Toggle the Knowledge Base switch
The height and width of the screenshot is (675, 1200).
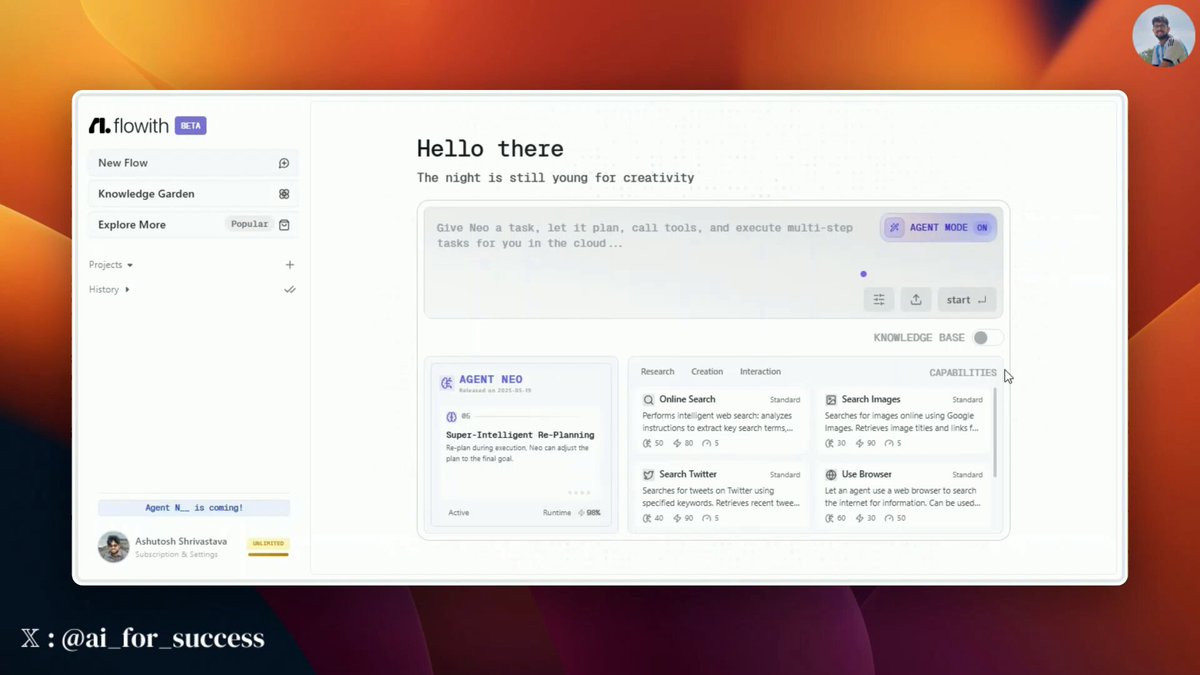(987, 338)
